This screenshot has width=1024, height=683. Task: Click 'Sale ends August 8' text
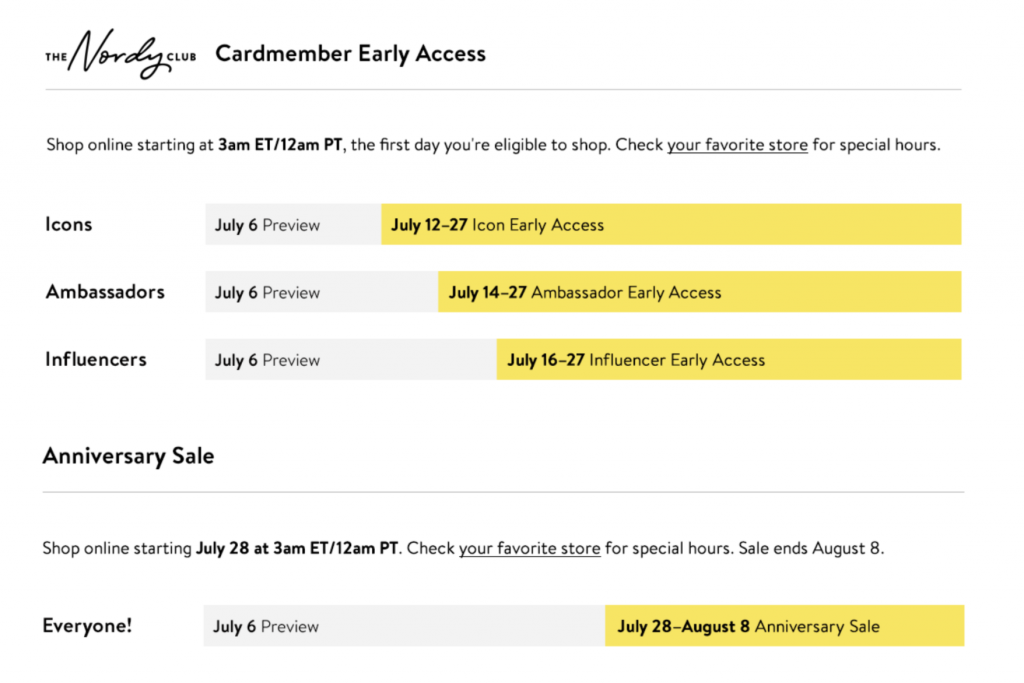point(810,548)
